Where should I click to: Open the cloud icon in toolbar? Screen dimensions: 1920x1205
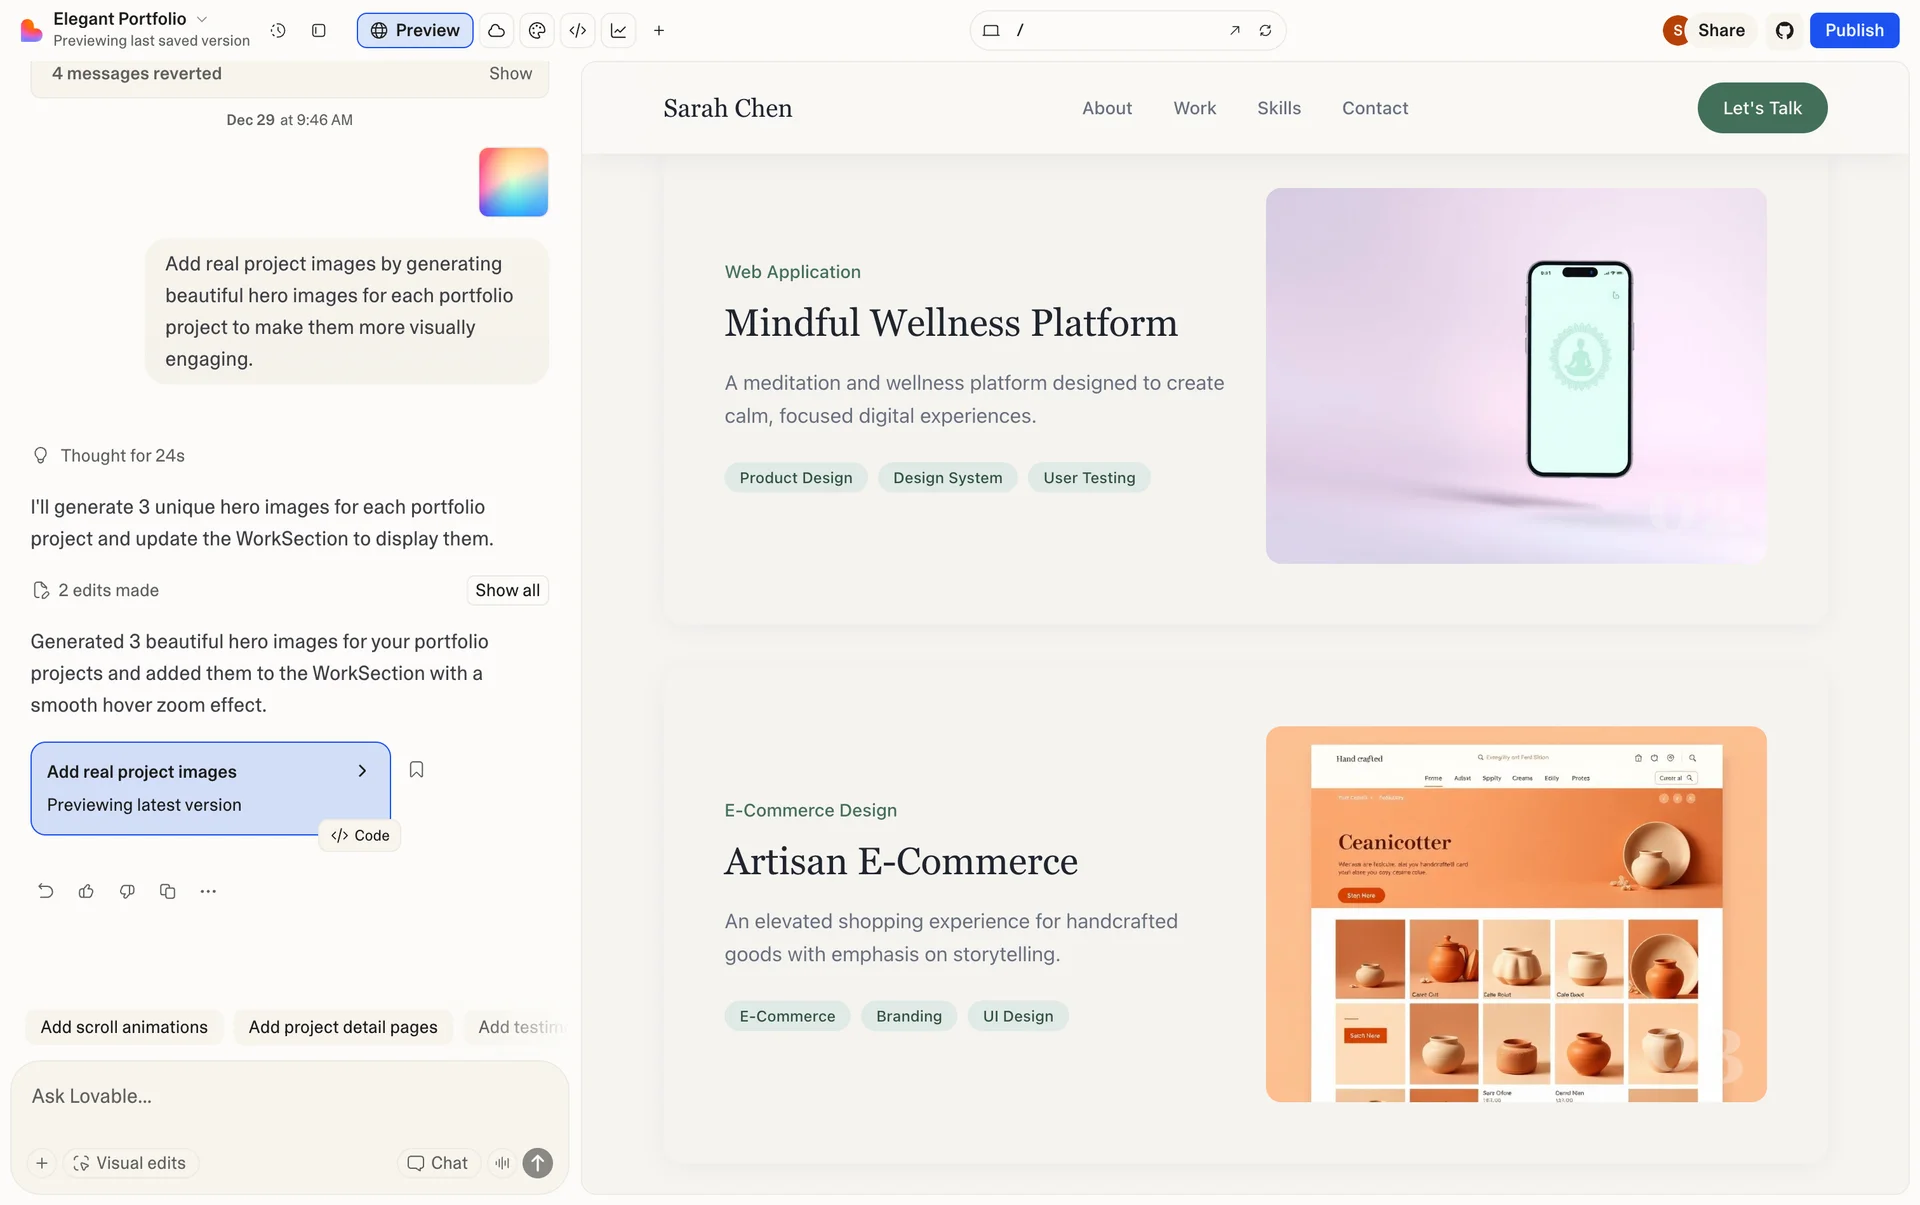(496, 30)
